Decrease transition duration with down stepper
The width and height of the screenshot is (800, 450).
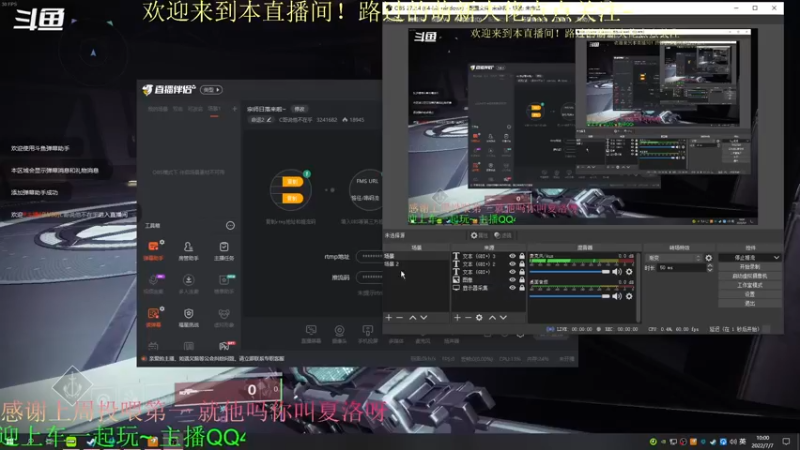[710, 270]
